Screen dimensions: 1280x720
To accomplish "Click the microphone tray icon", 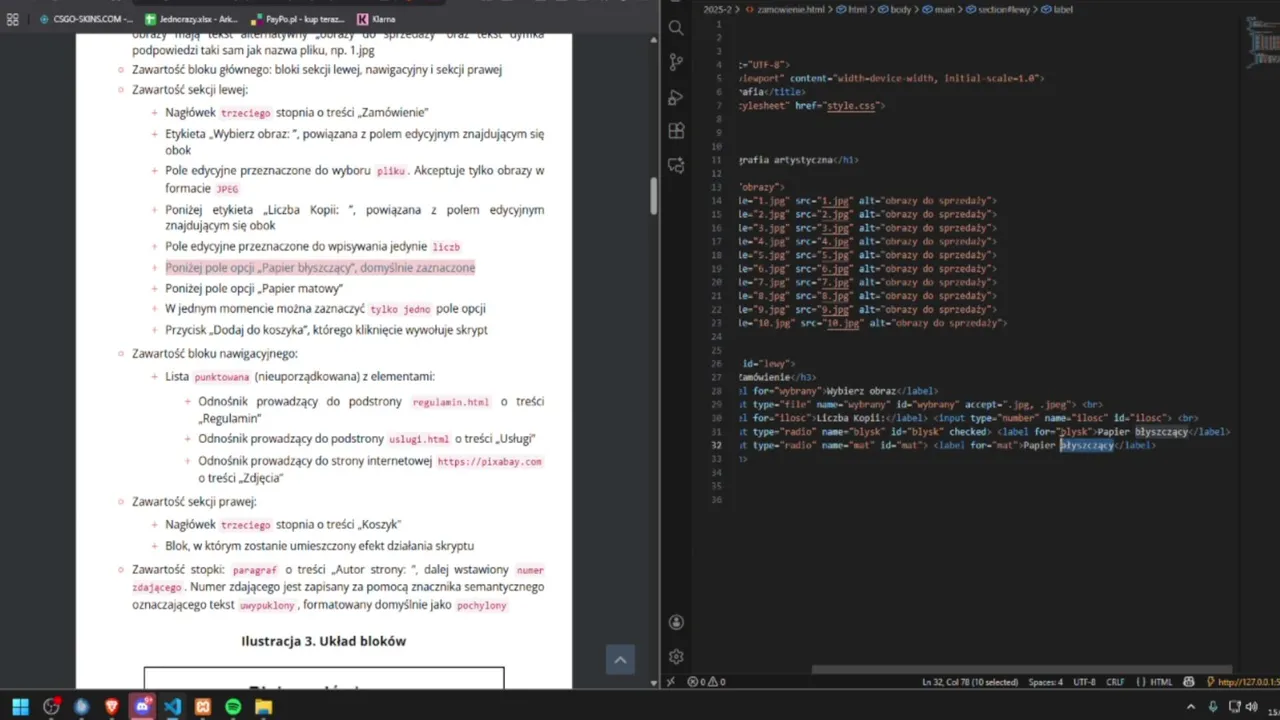I will point(1213,706).
